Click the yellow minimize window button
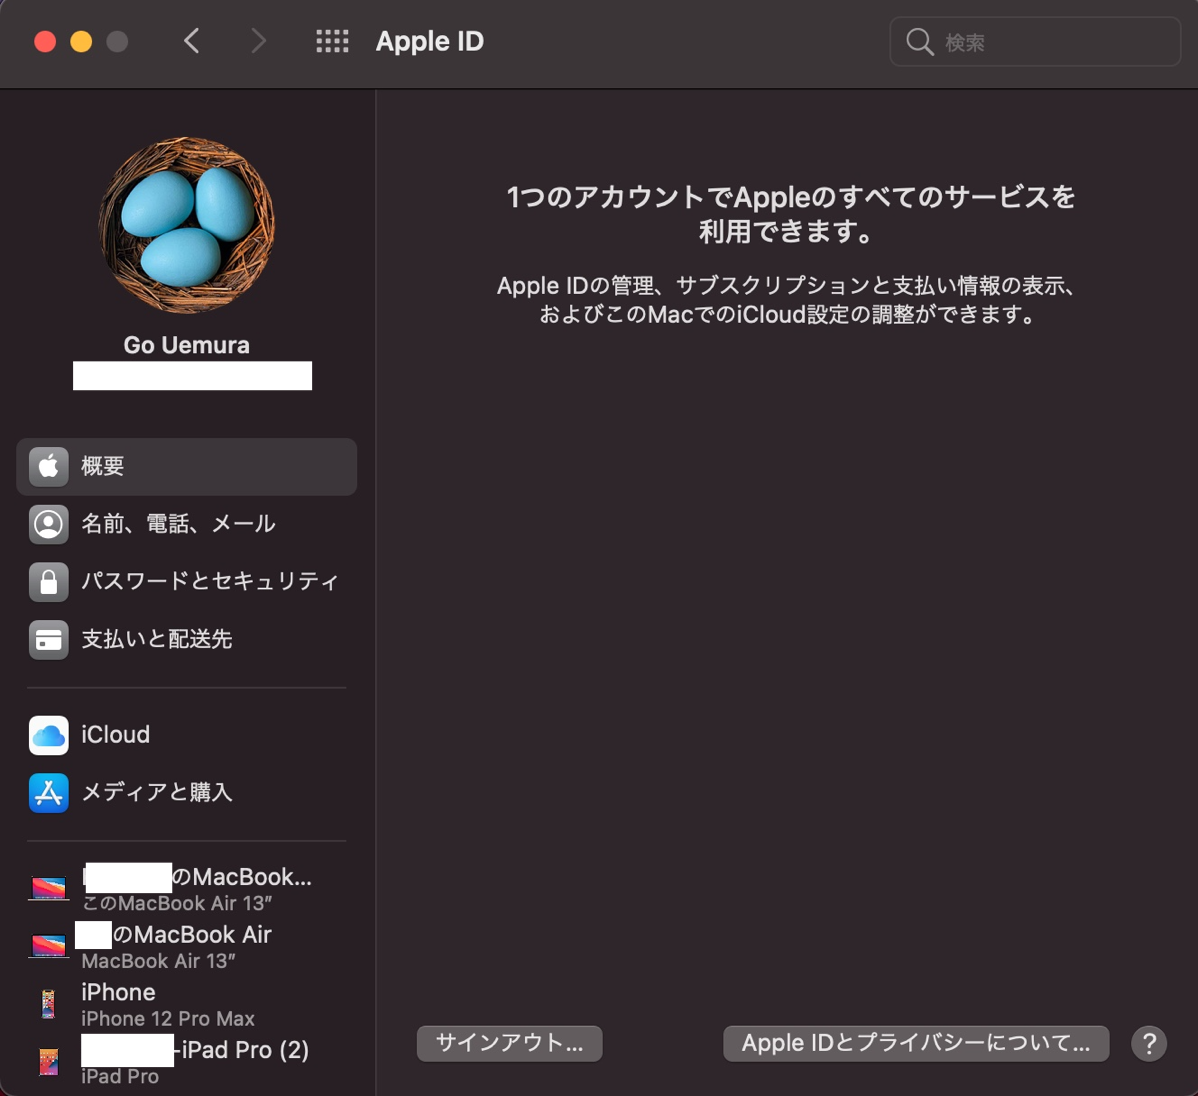The image size is (1198, 1096). pos(81,41)
